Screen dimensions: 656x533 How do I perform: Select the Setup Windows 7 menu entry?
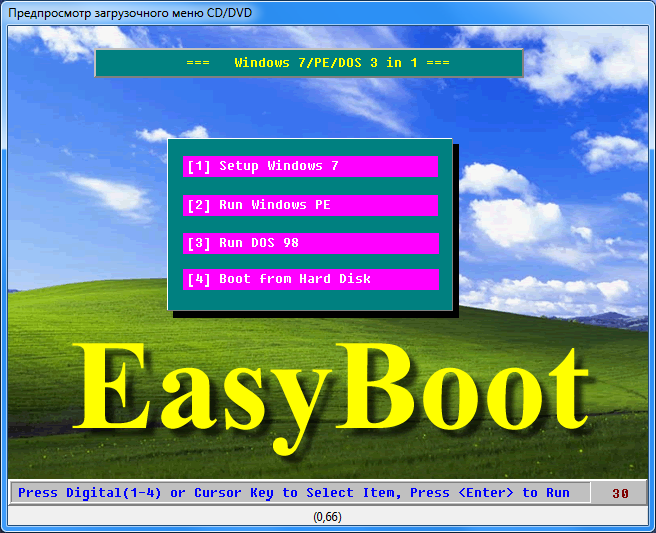310,167
